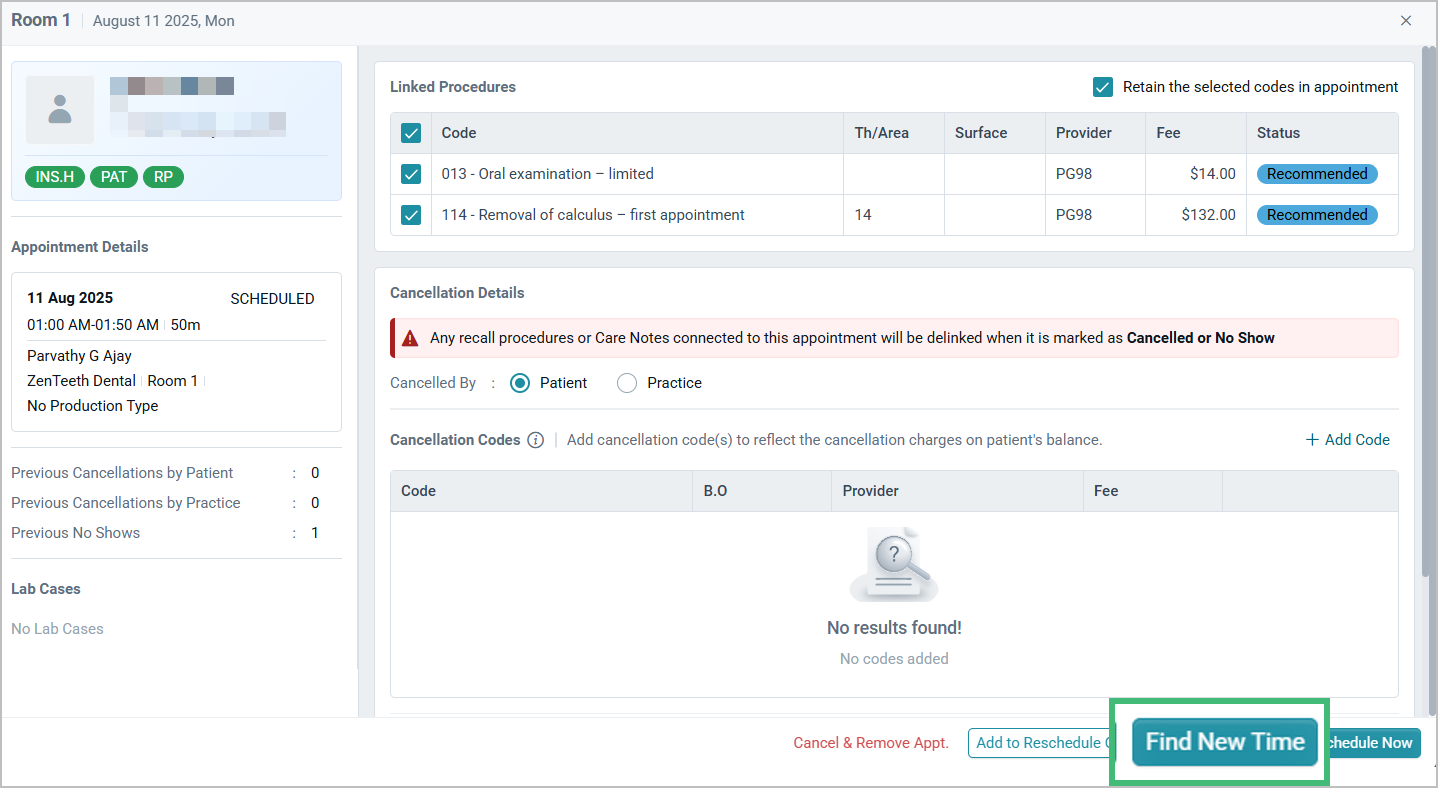The width and height of the screenshot is (1438, 788).
Task: Click the magnifier illustration in No results found
Action: tap(893, 562)
